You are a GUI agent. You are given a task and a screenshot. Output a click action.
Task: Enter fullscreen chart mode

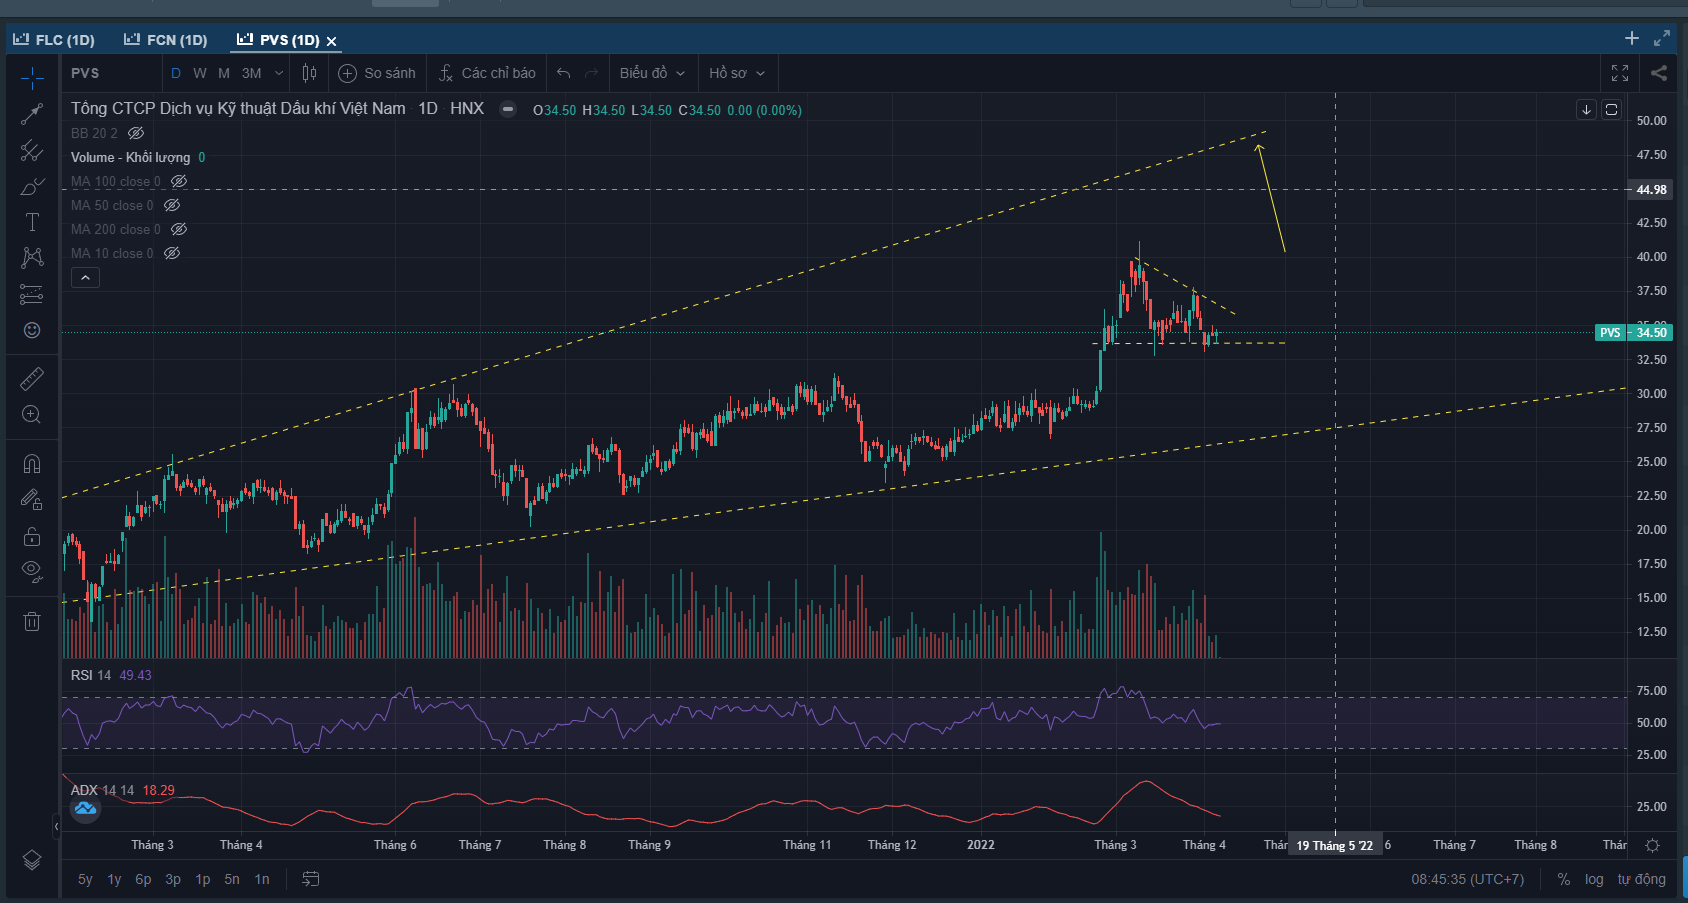pyautogui.click(x=1620, y=73)
